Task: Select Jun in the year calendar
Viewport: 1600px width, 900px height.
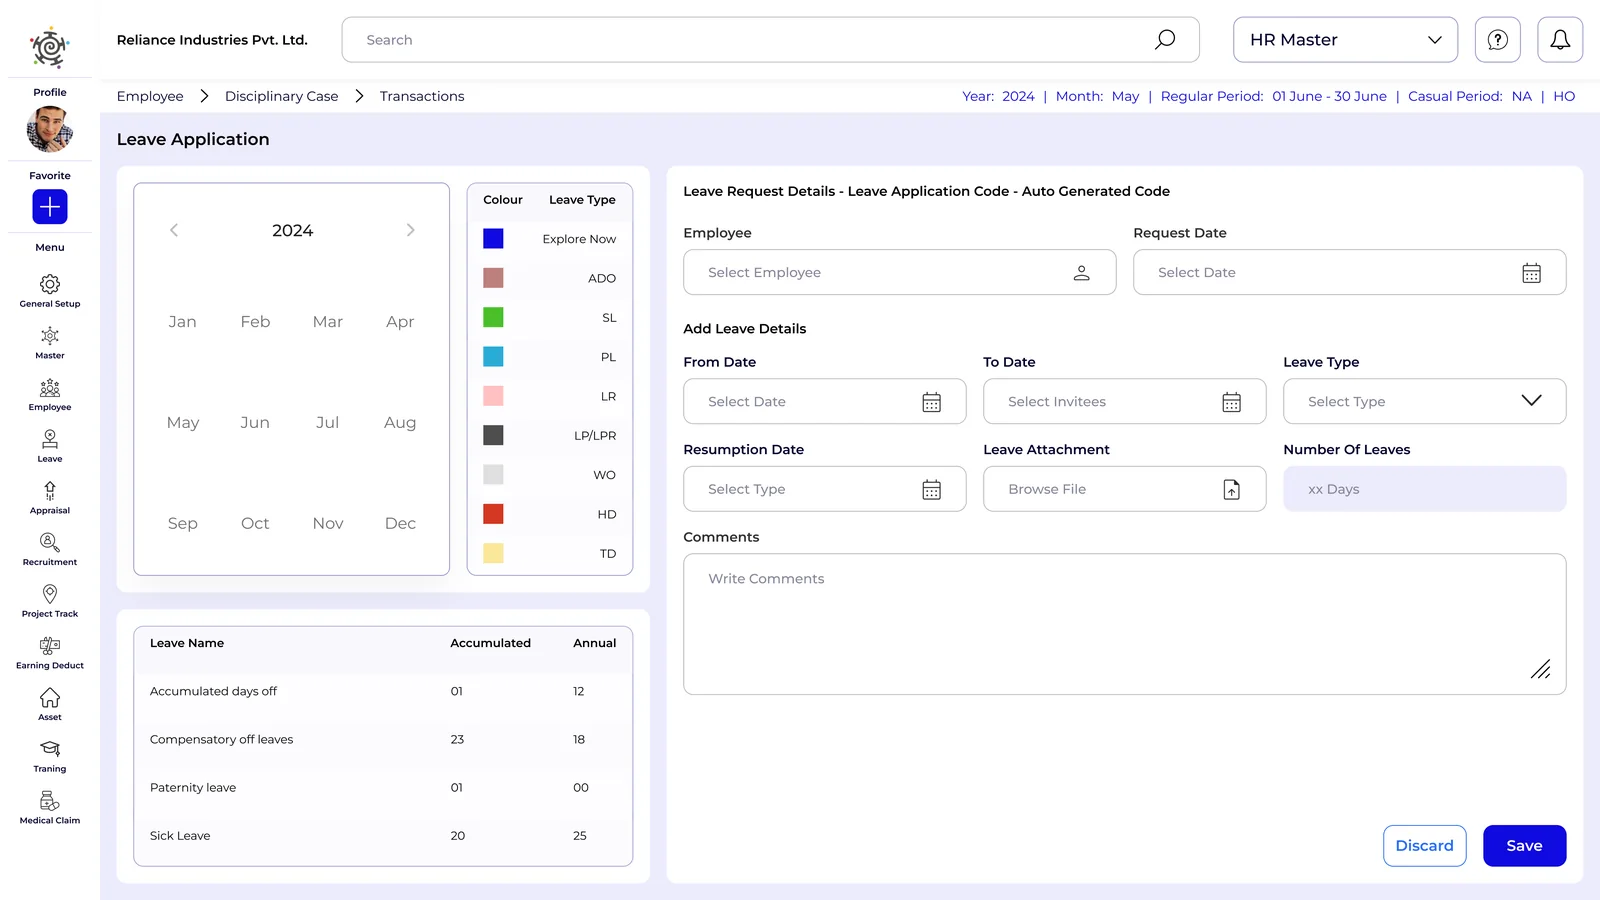Action: point(255,423)
